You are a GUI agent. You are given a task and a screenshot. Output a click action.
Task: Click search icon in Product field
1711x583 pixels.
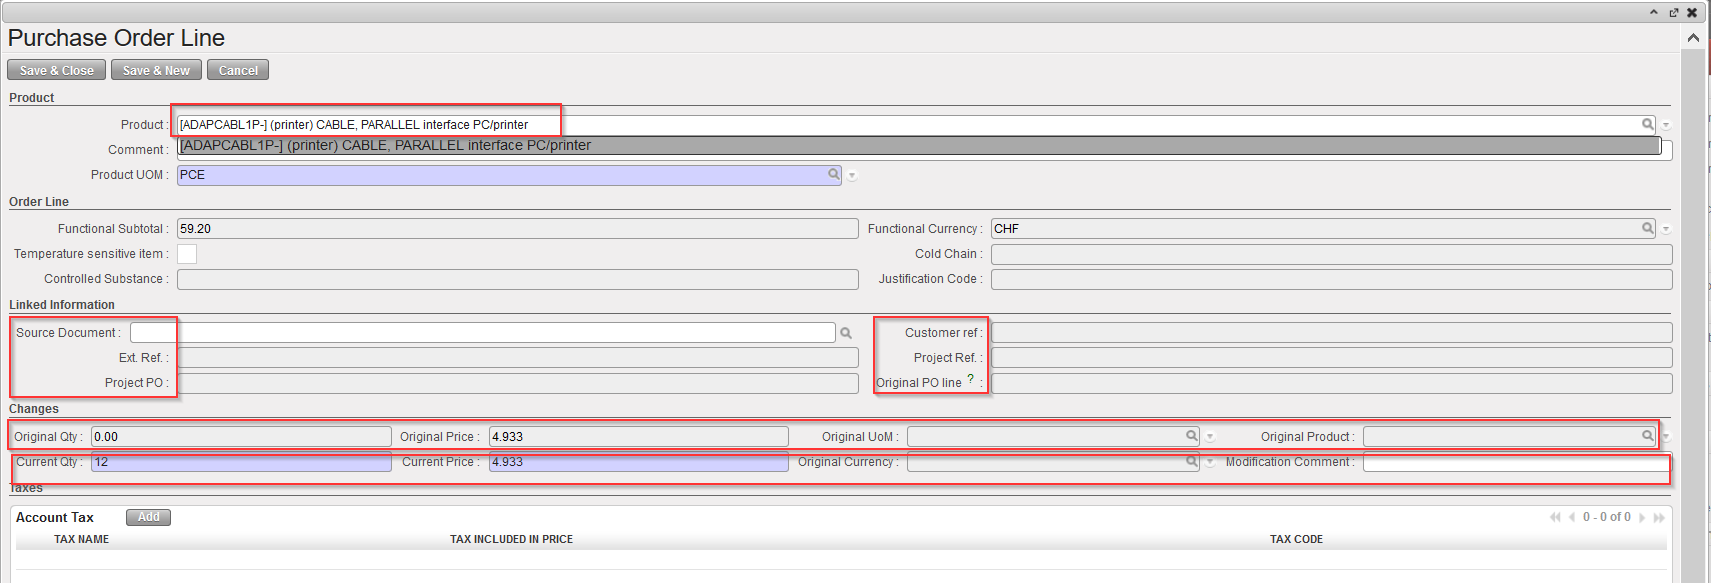point(1647,124)
